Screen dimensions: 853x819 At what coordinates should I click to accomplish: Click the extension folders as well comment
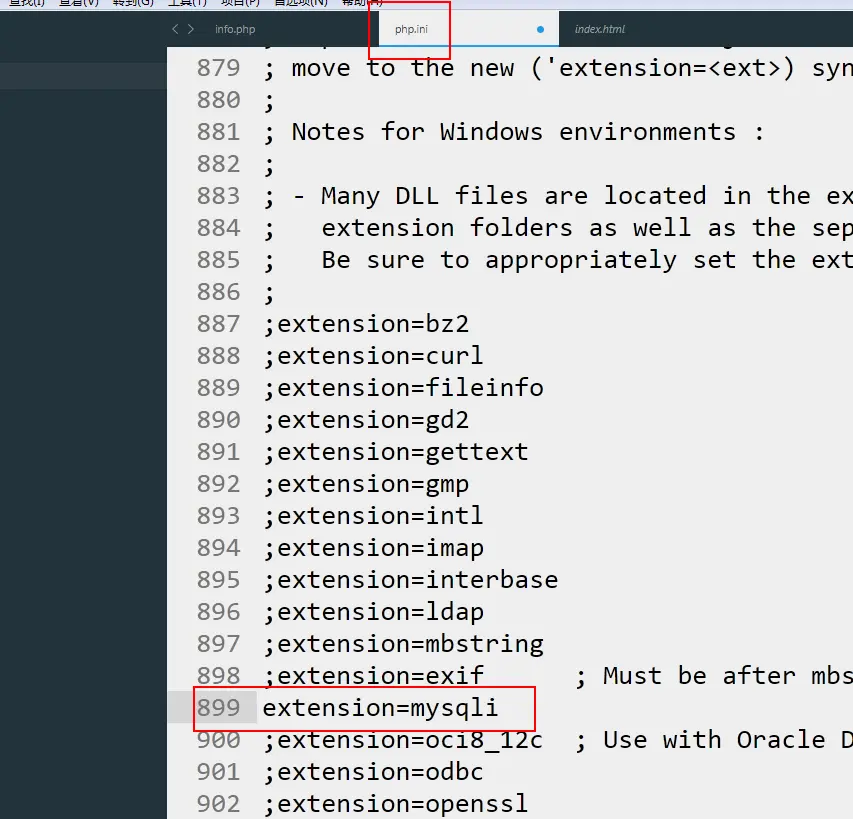point(558,228)
